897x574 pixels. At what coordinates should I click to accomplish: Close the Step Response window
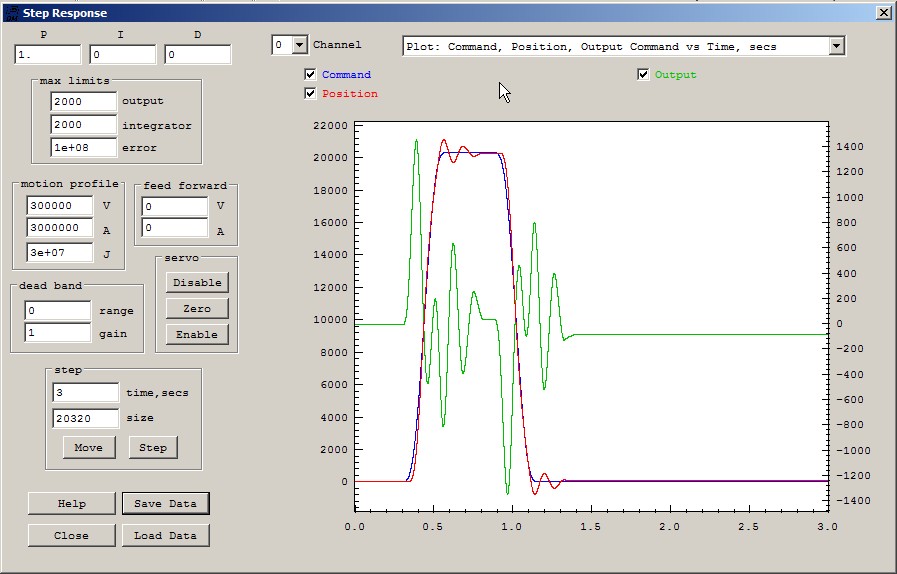(883, 13)
